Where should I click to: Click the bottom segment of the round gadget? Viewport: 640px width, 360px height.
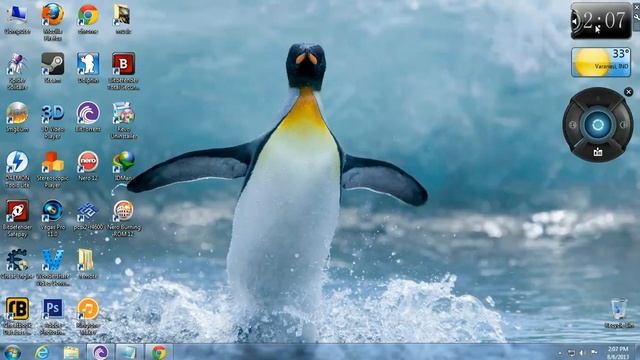click(x=598, y=152)
